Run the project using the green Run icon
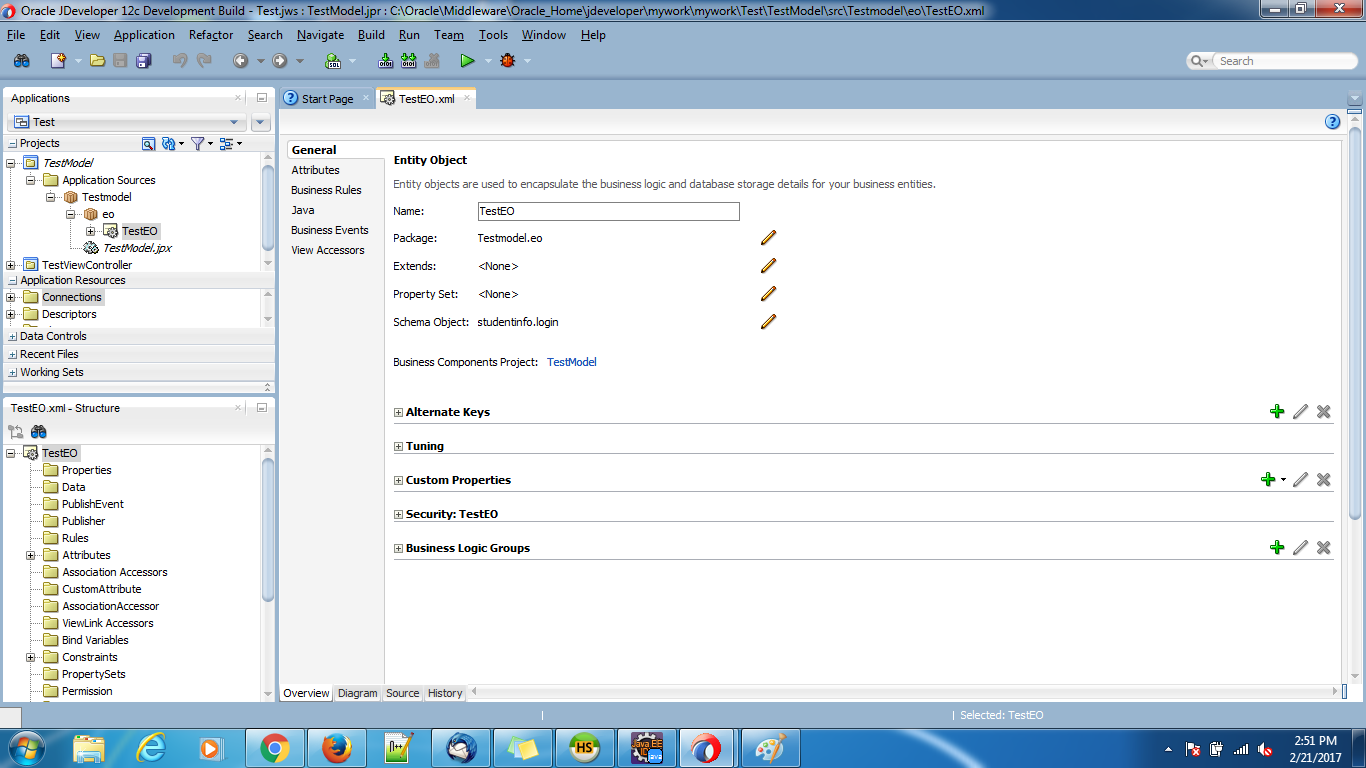The width and height of the screenshot is (1366, 768). point(466,60)
